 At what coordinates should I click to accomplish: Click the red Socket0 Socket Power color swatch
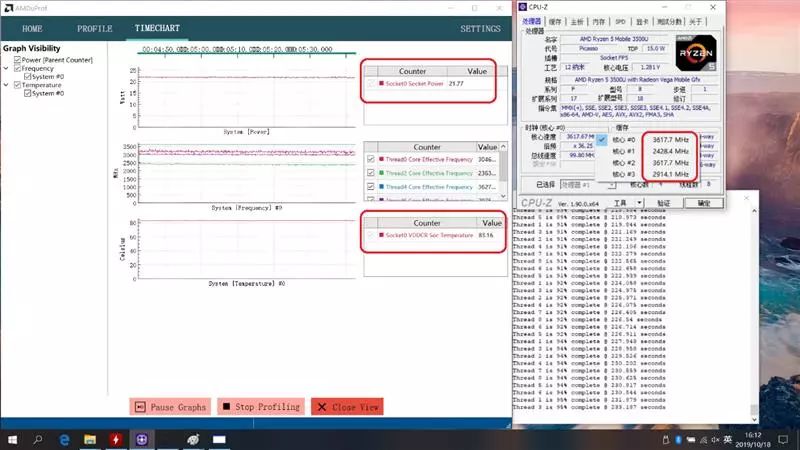coord(381,83)
